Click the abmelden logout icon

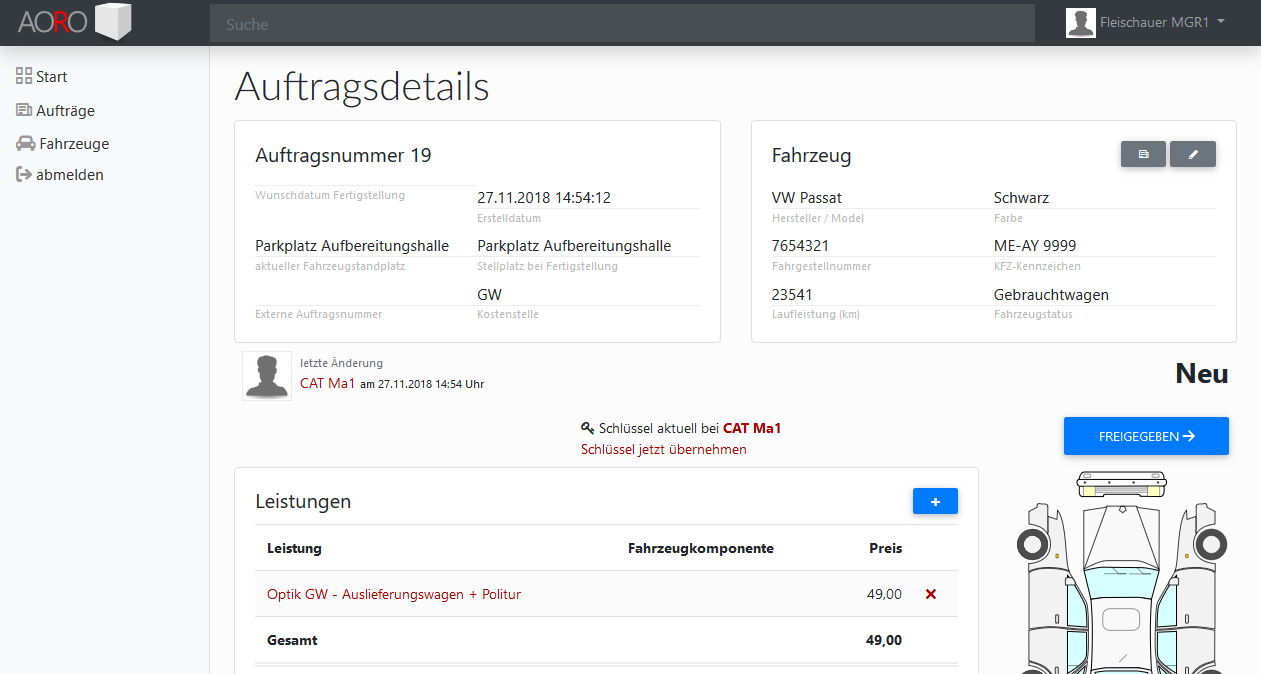pos(22,174)
